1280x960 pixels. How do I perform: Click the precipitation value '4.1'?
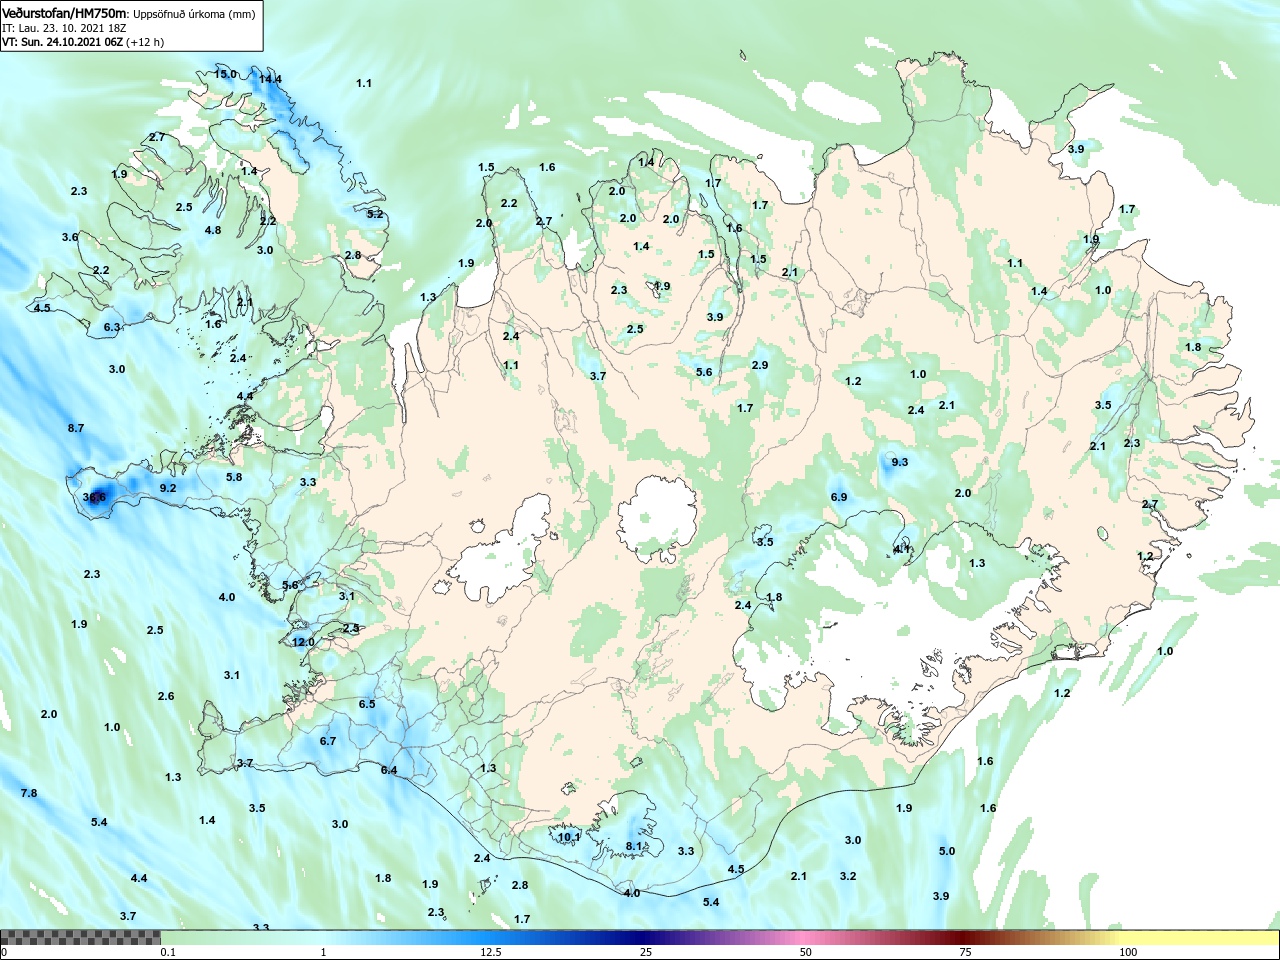[902, 549]
